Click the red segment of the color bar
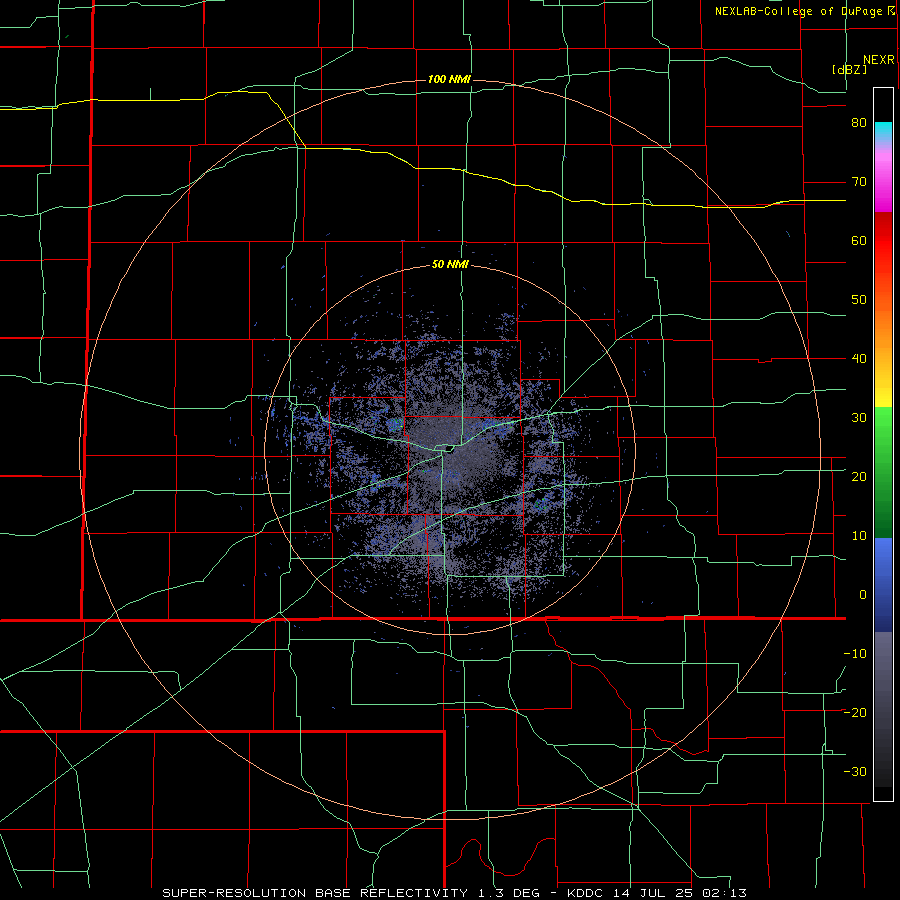 [x=883, y=241]
